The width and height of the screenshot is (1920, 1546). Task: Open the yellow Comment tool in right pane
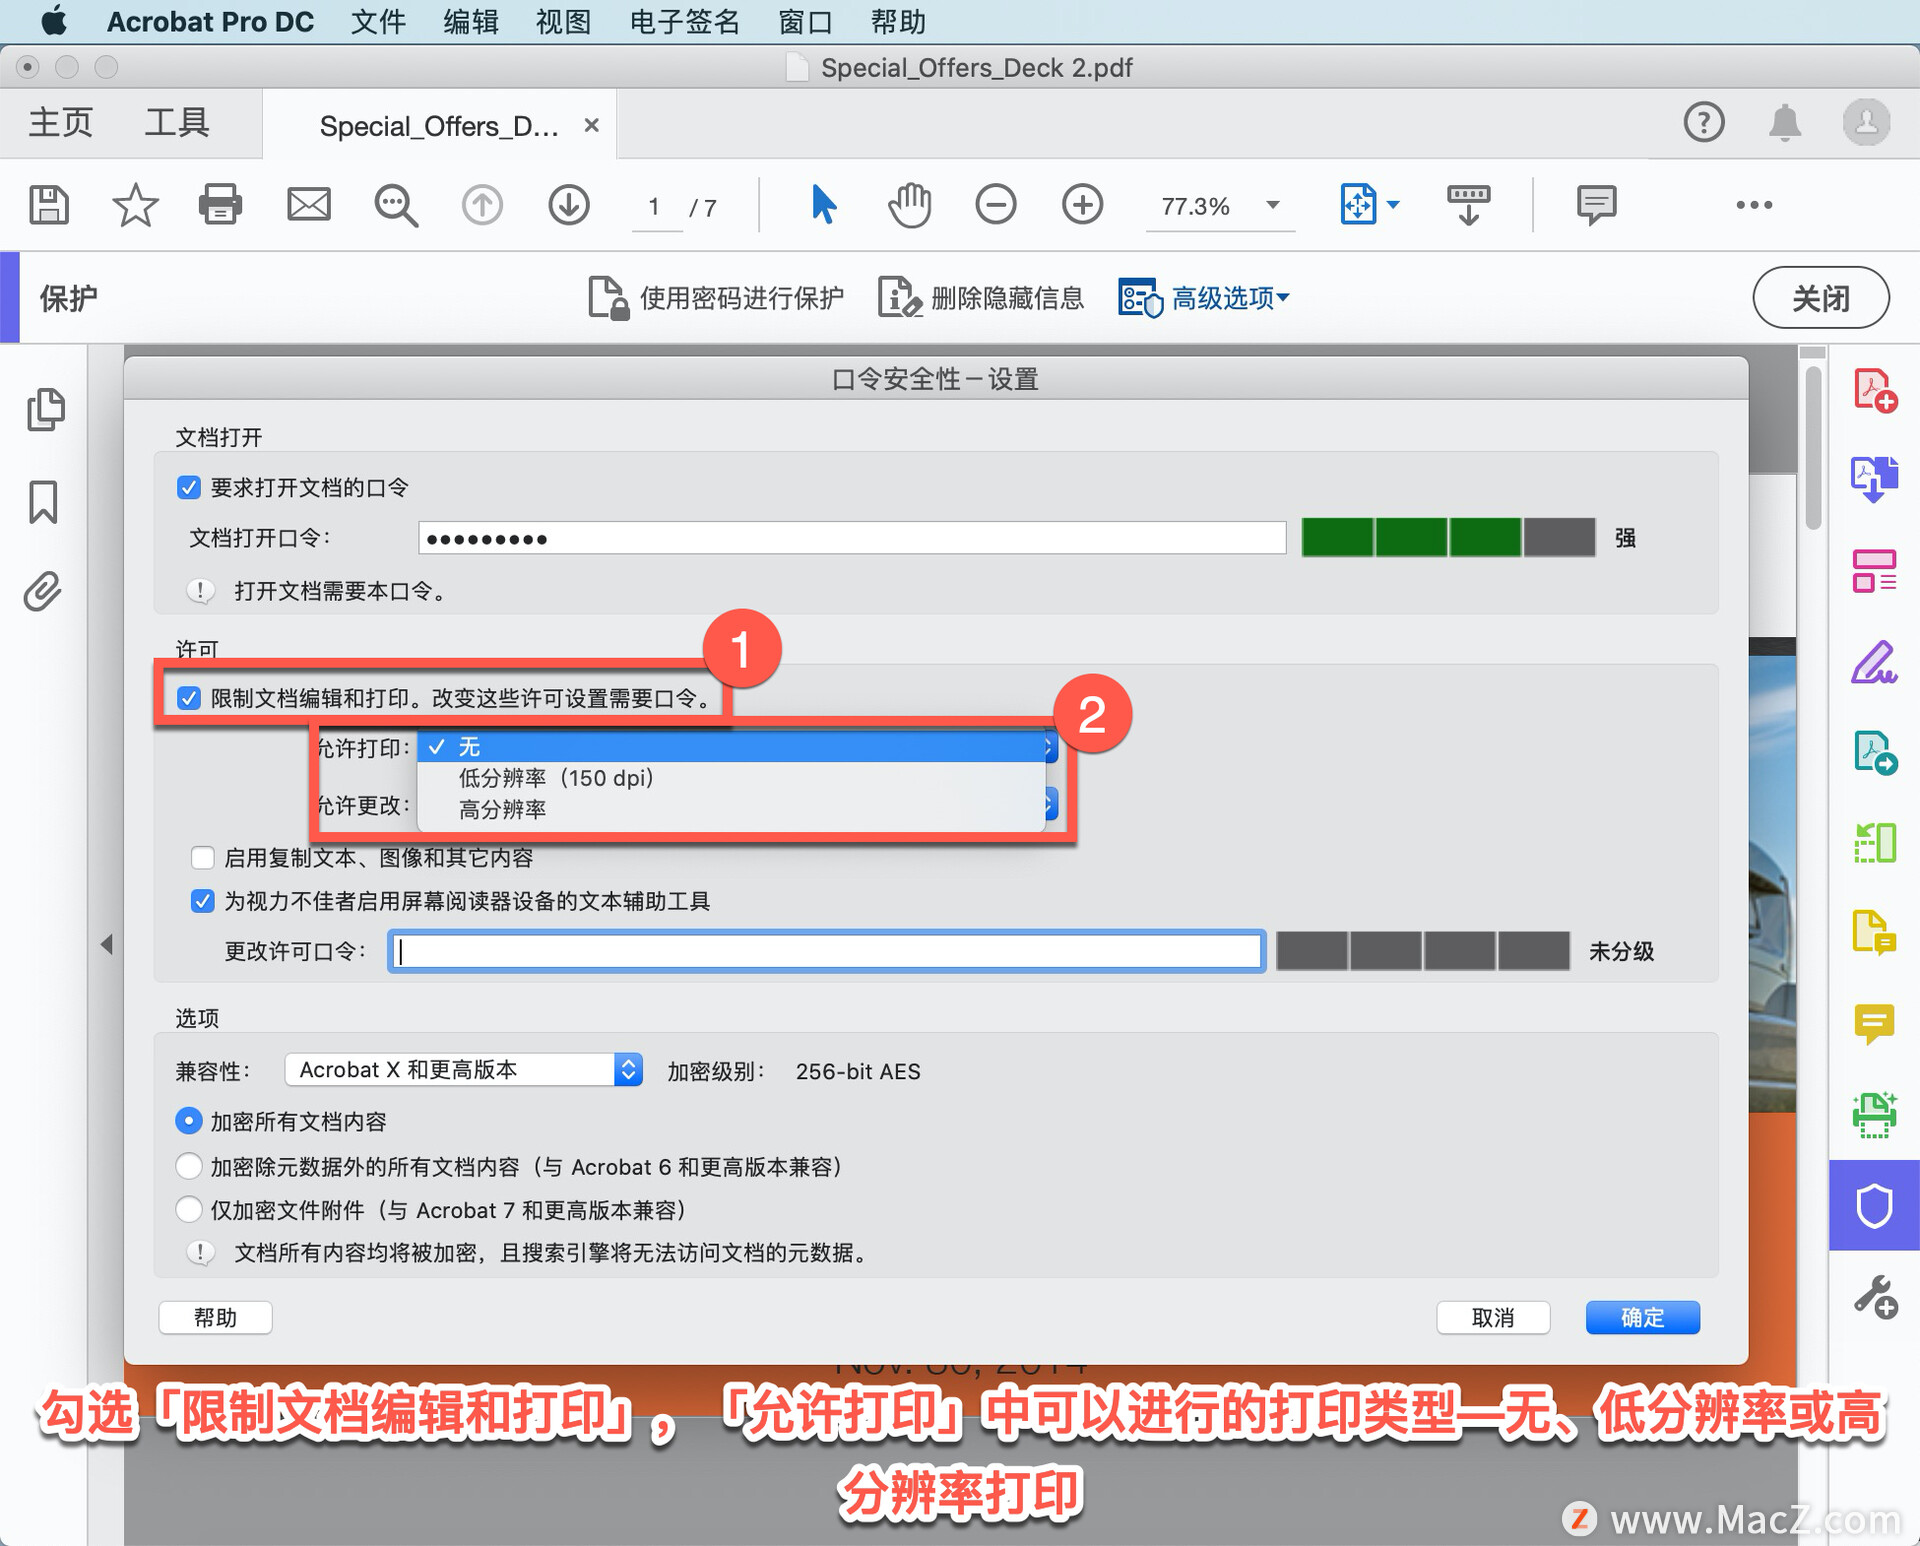coord(1874,1024)
